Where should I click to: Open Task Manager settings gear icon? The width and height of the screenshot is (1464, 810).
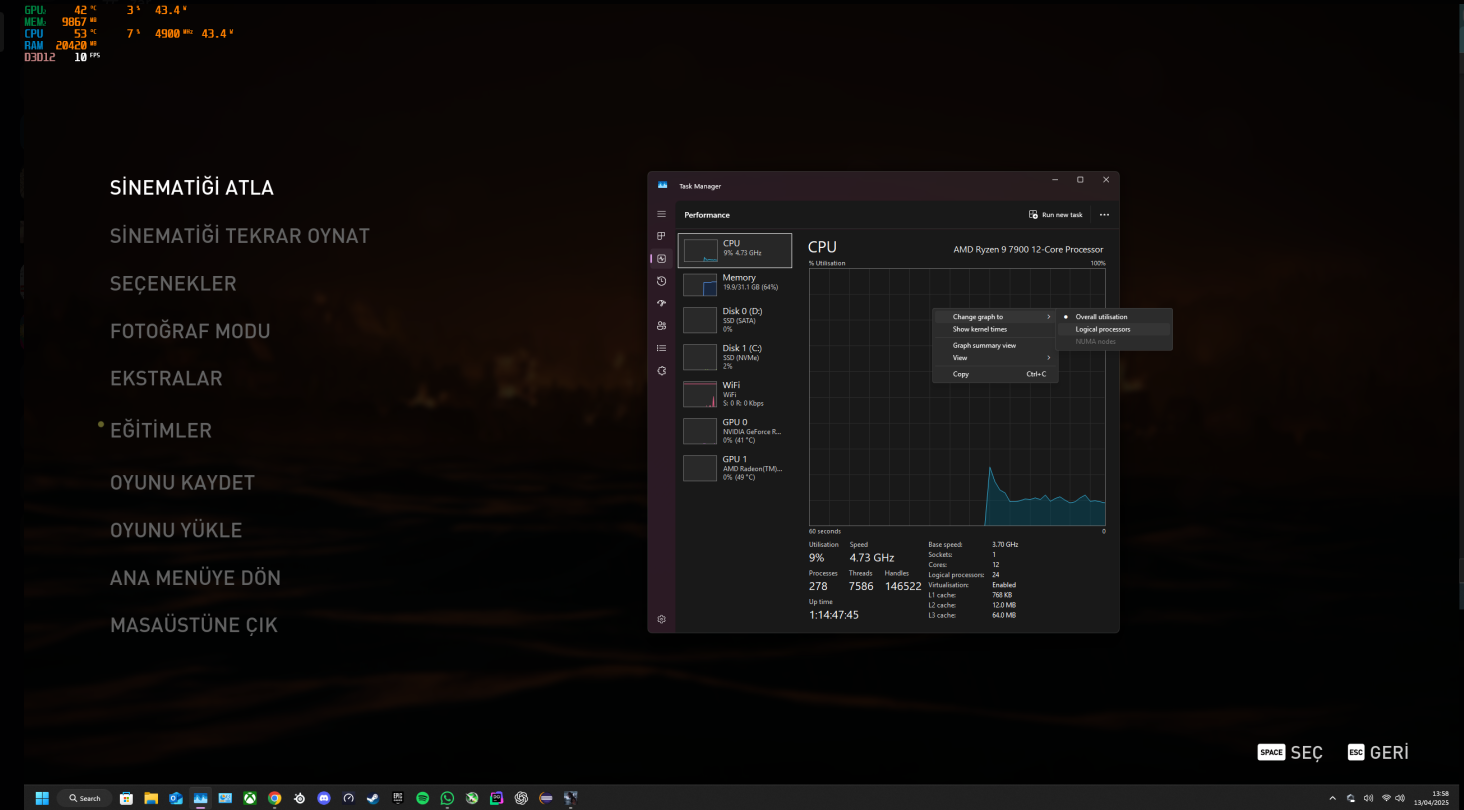pos(661,619)
